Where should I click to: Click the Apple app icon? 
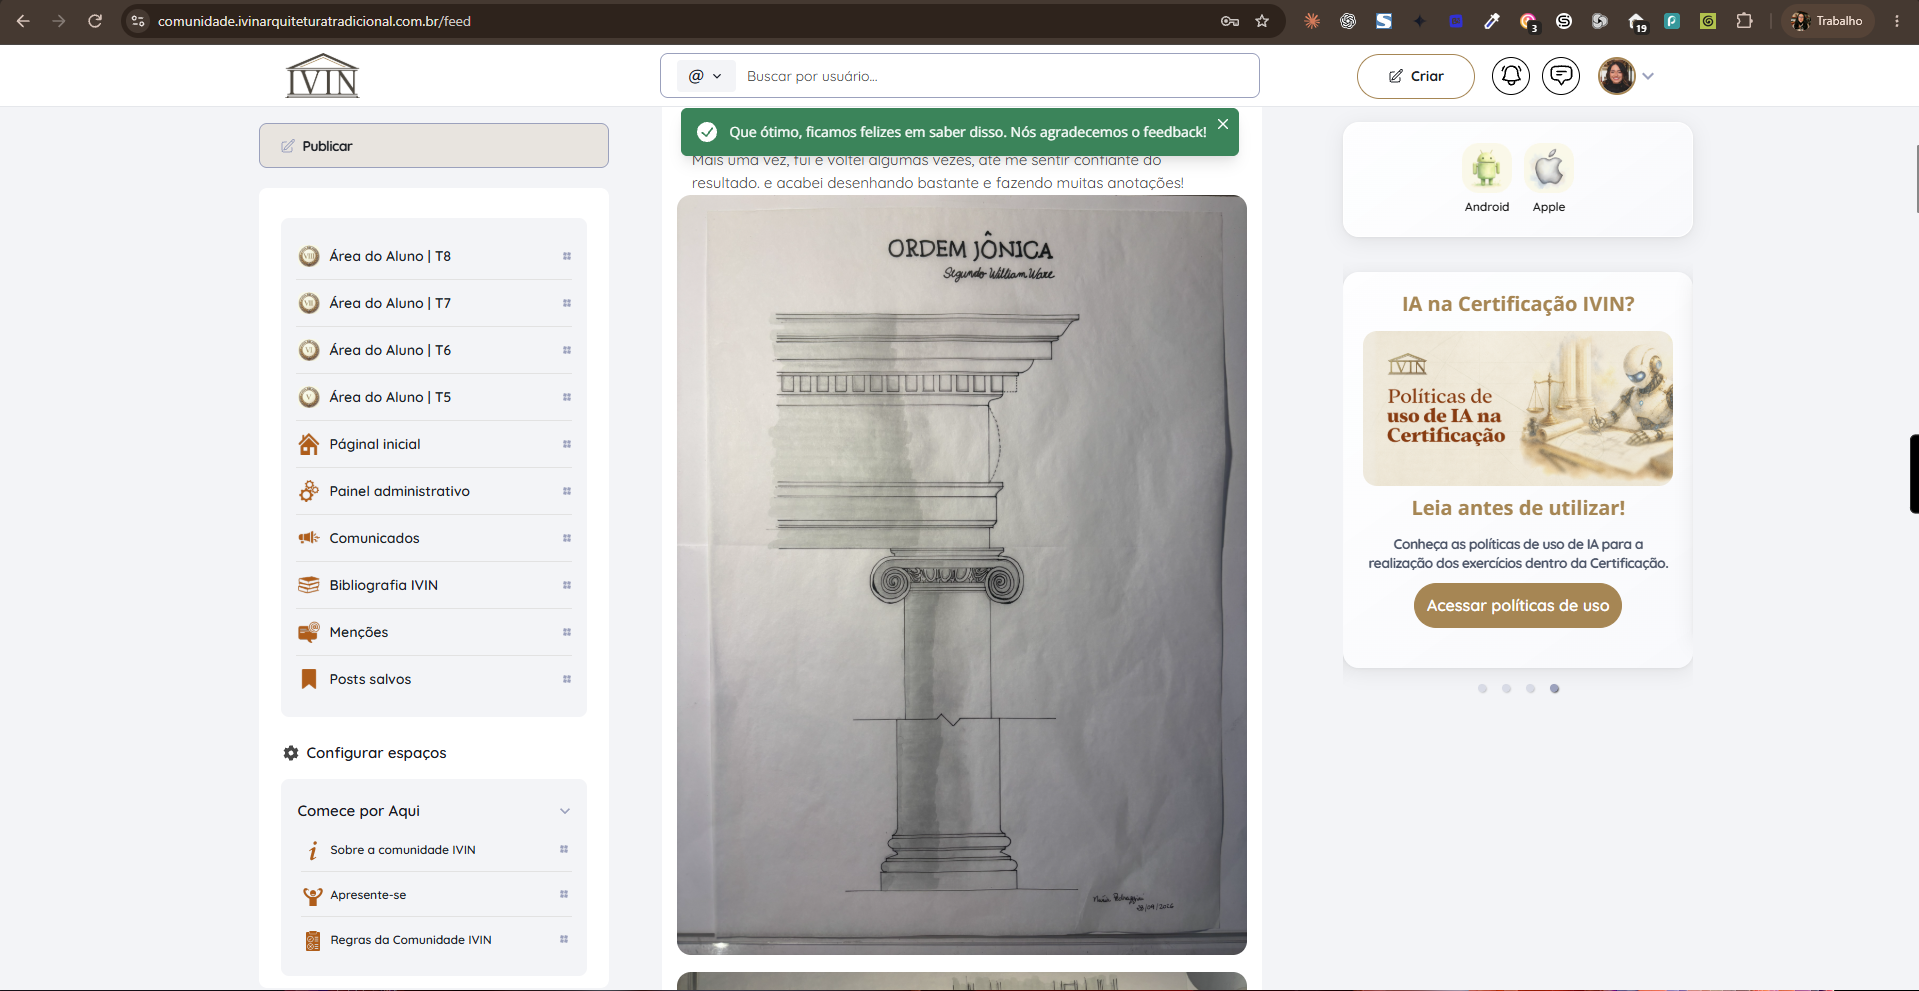(x=1549, y=168)
